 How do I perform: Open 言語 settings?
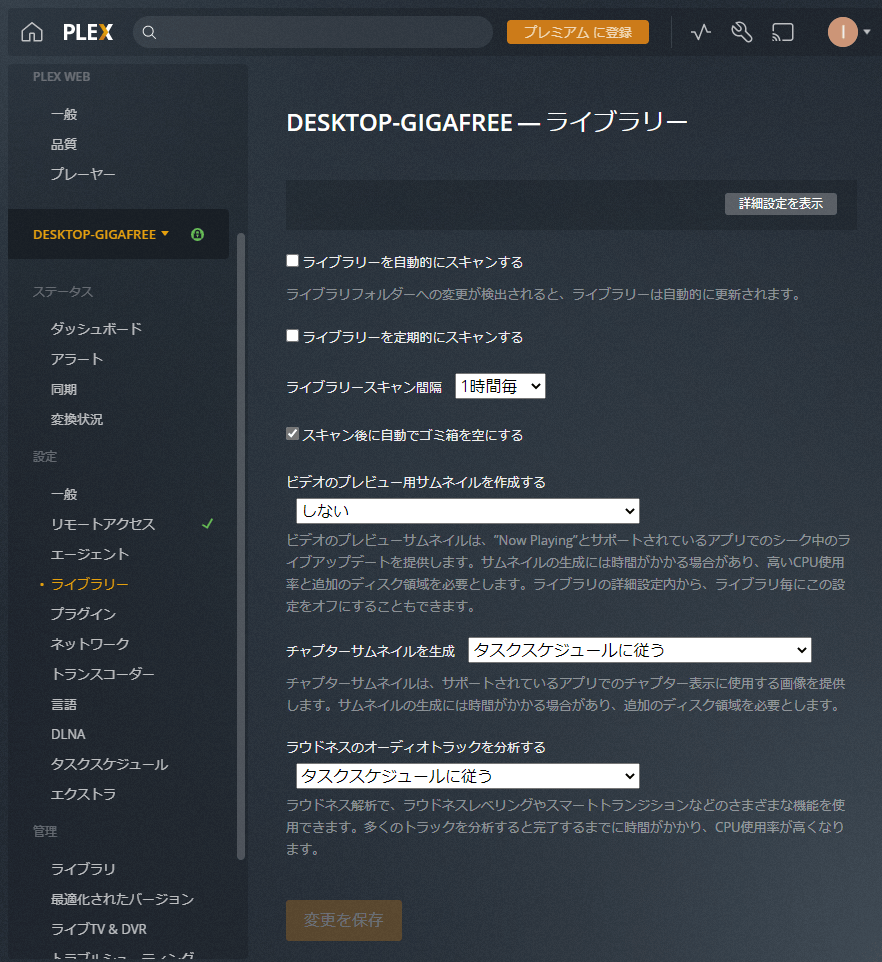[x=64, y=704]
